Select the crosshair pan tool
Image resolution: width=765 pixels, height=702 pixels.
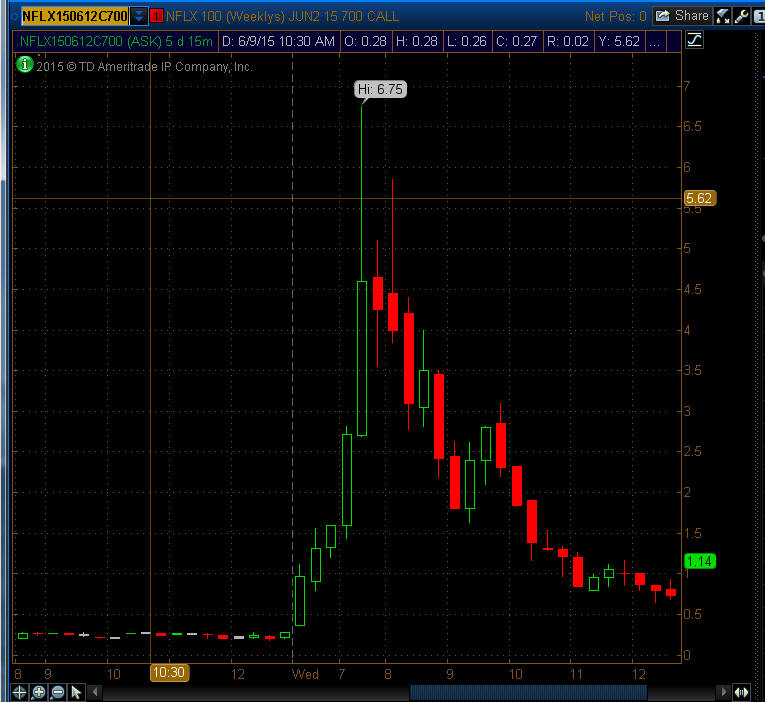tap(19, 691)
